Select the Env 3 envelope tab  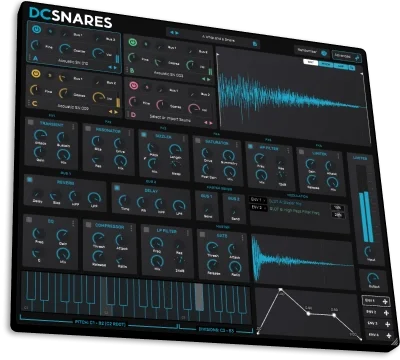tap(377, 323)
